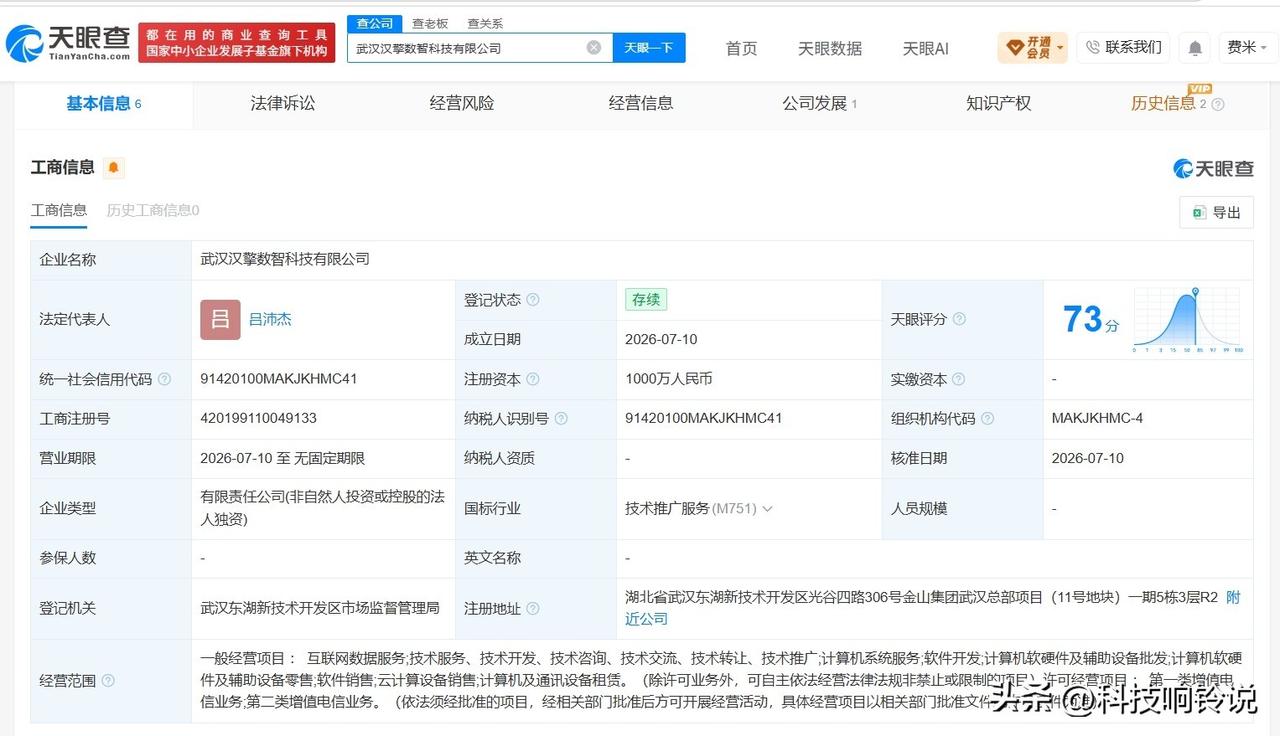Select the 营业期限 value 无固定期限
Viewport: 1280px width, 736px height.
pos(330,458)
